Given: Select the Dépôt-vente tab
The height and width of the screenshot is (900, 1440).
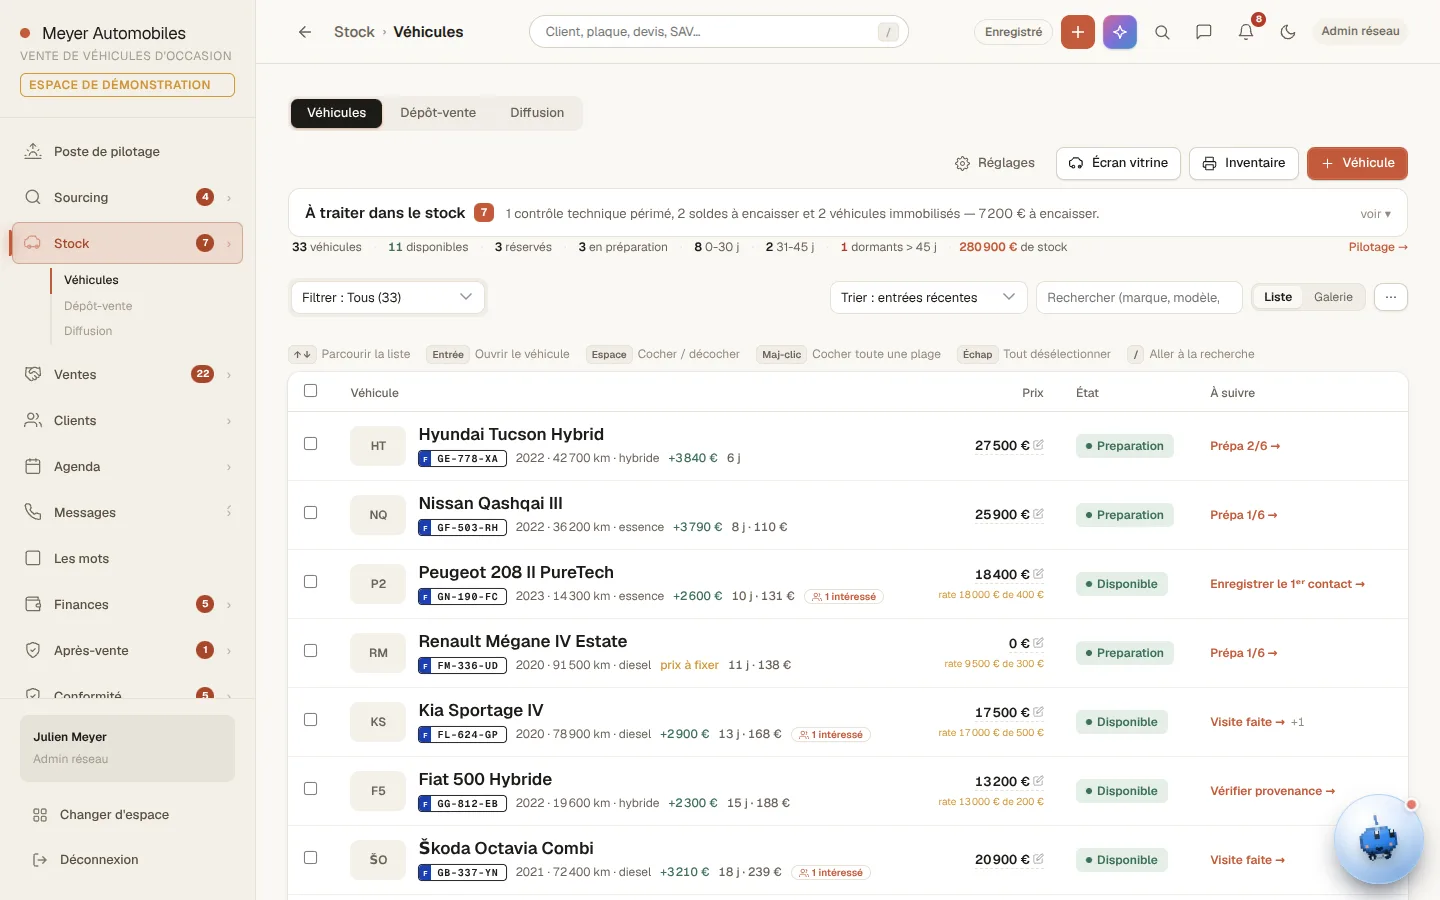Looking at the screenshot, I should tap(438, 113).
